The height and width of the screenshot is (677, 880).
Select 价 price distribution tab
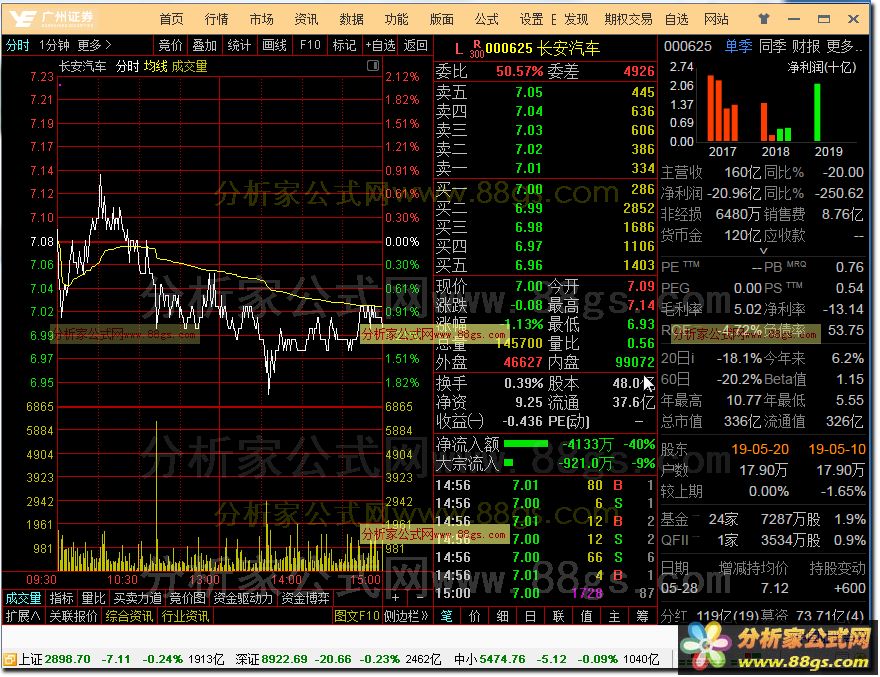pos(474,616)
